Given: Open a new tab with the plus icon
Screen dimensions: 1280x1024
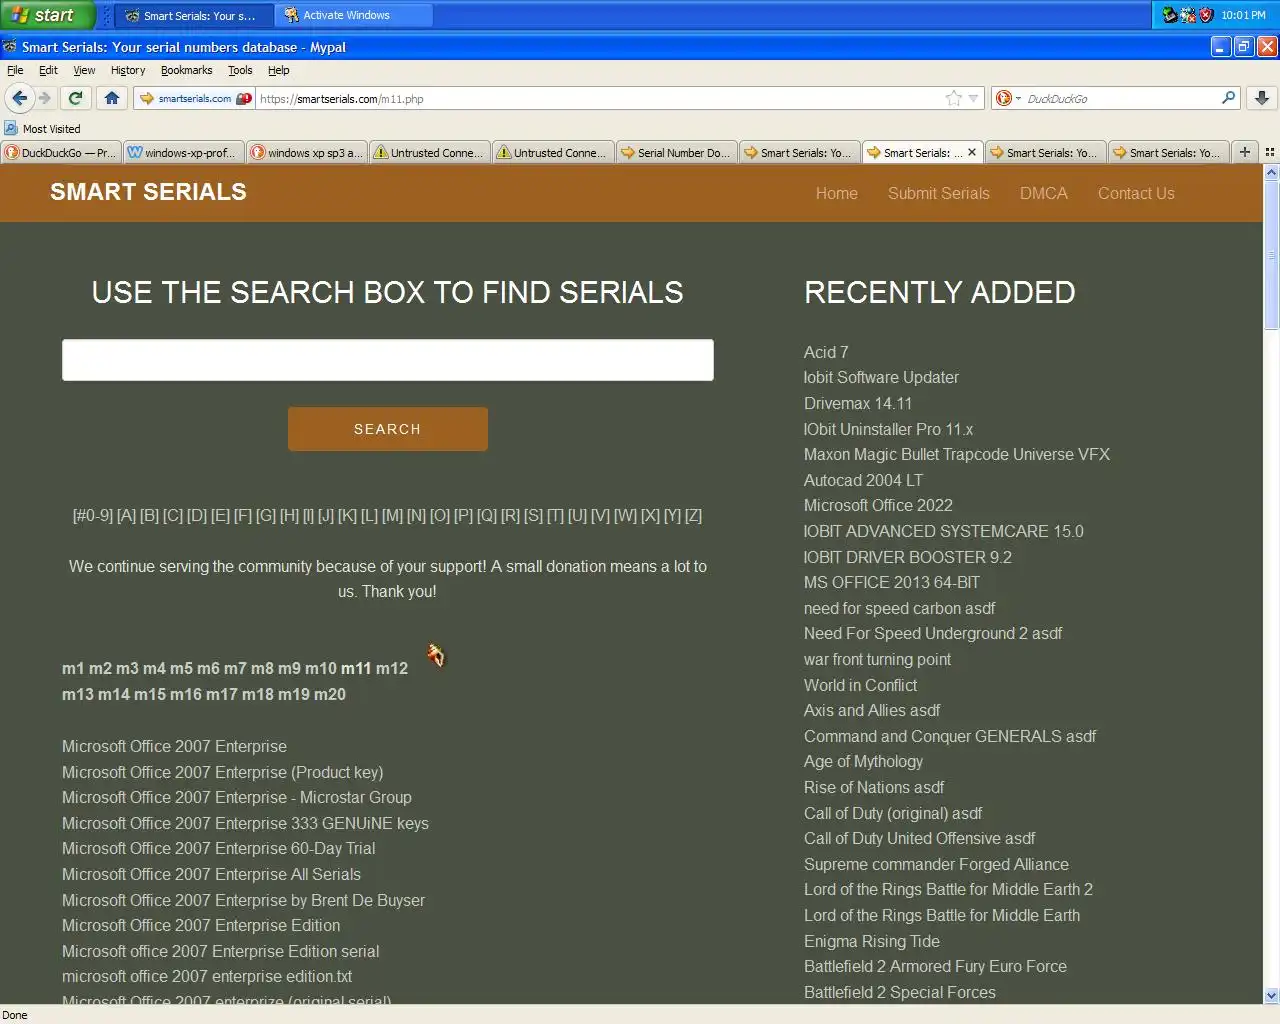Looking at the screenshot, I should coord(1245,152).
